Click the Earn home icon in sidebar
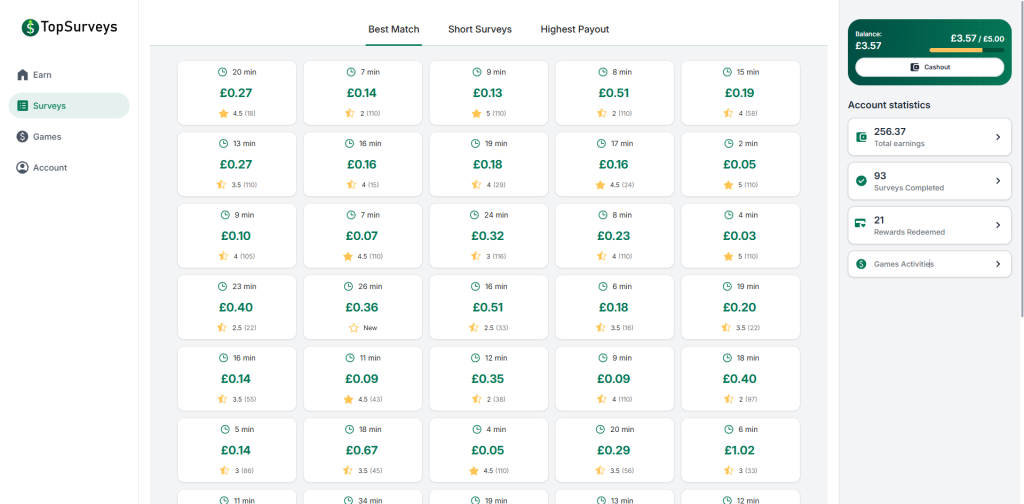The height and width of the screenshot is (504, 1024). (23, 74)
